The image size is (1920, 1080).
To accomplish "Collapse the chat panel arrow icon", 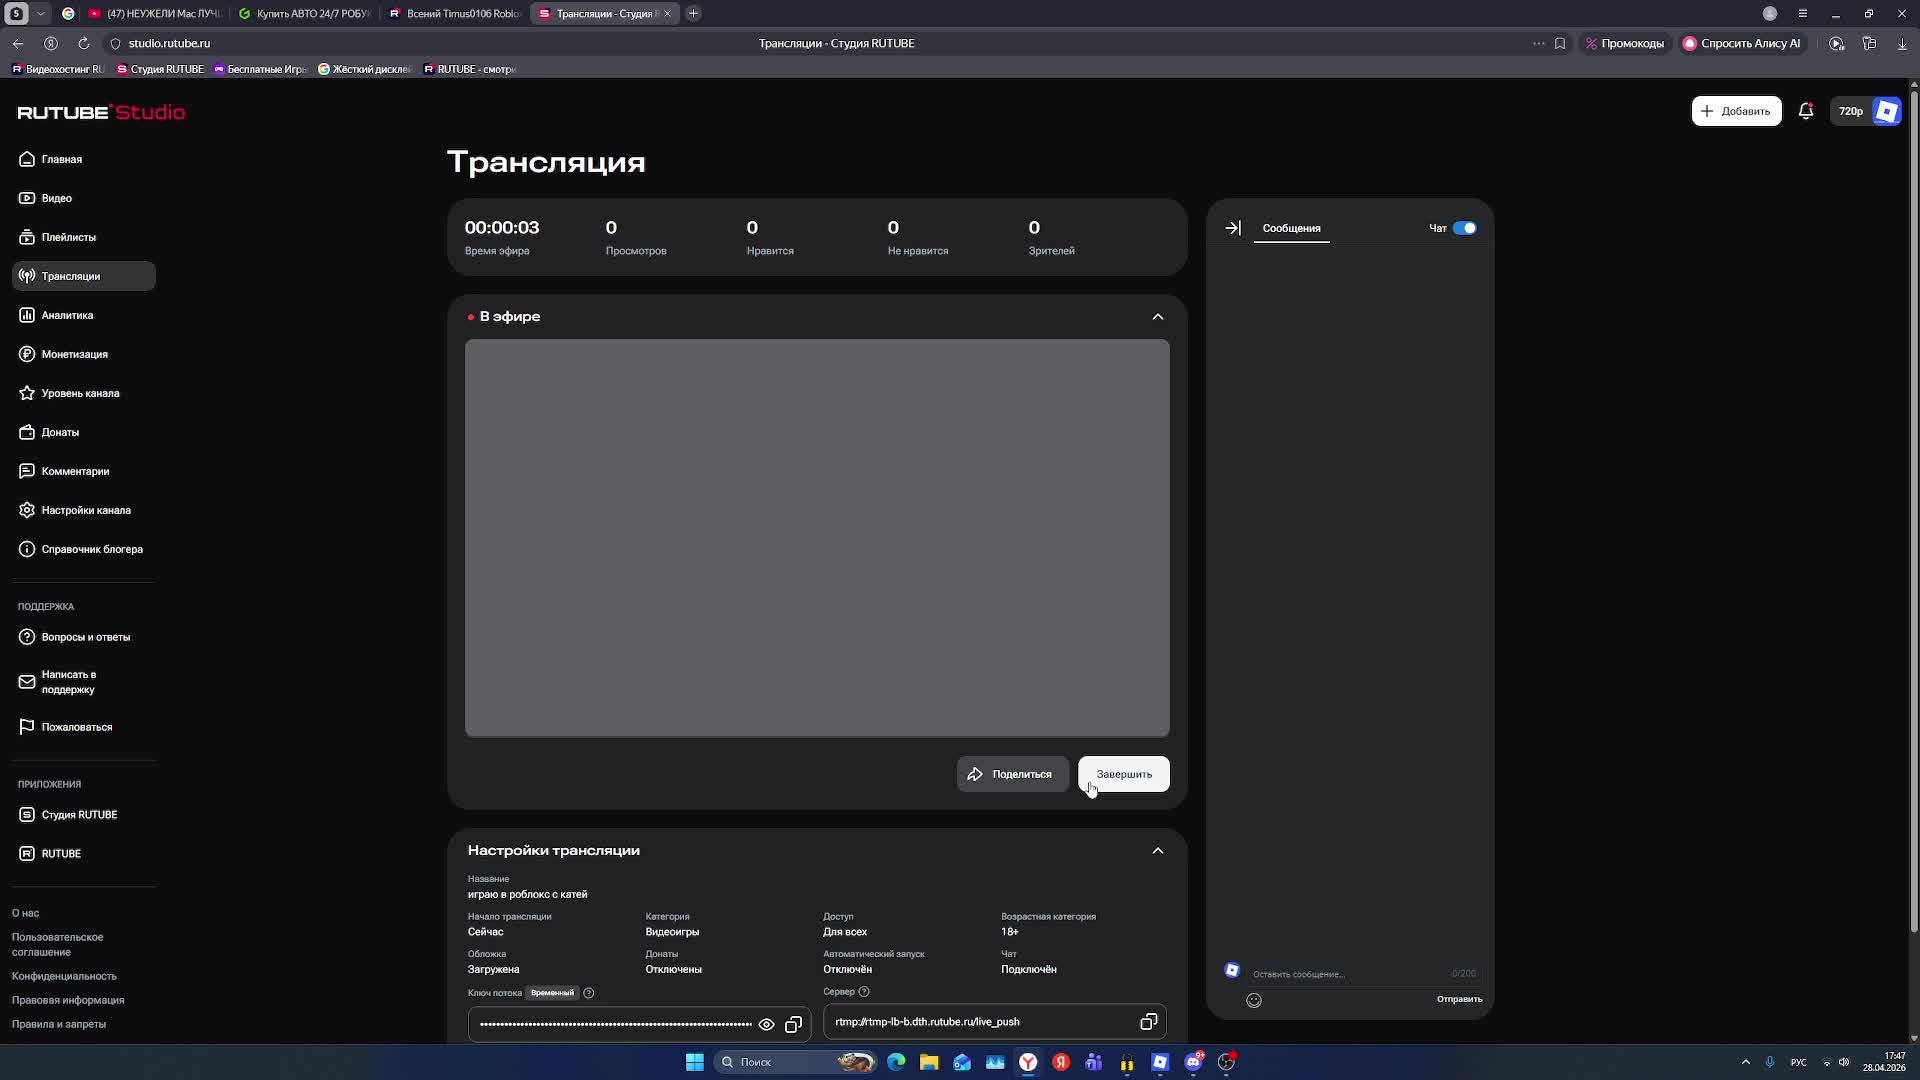I will click(1233, 228).
